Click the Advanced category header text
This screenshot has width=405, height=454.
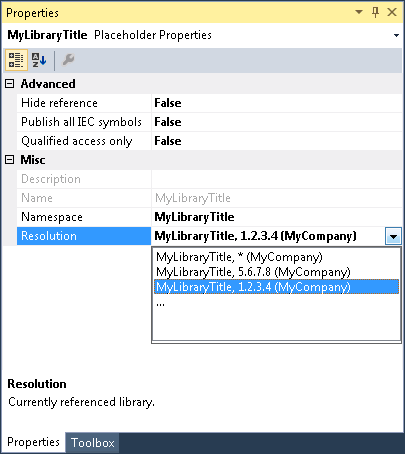point(48,84)
